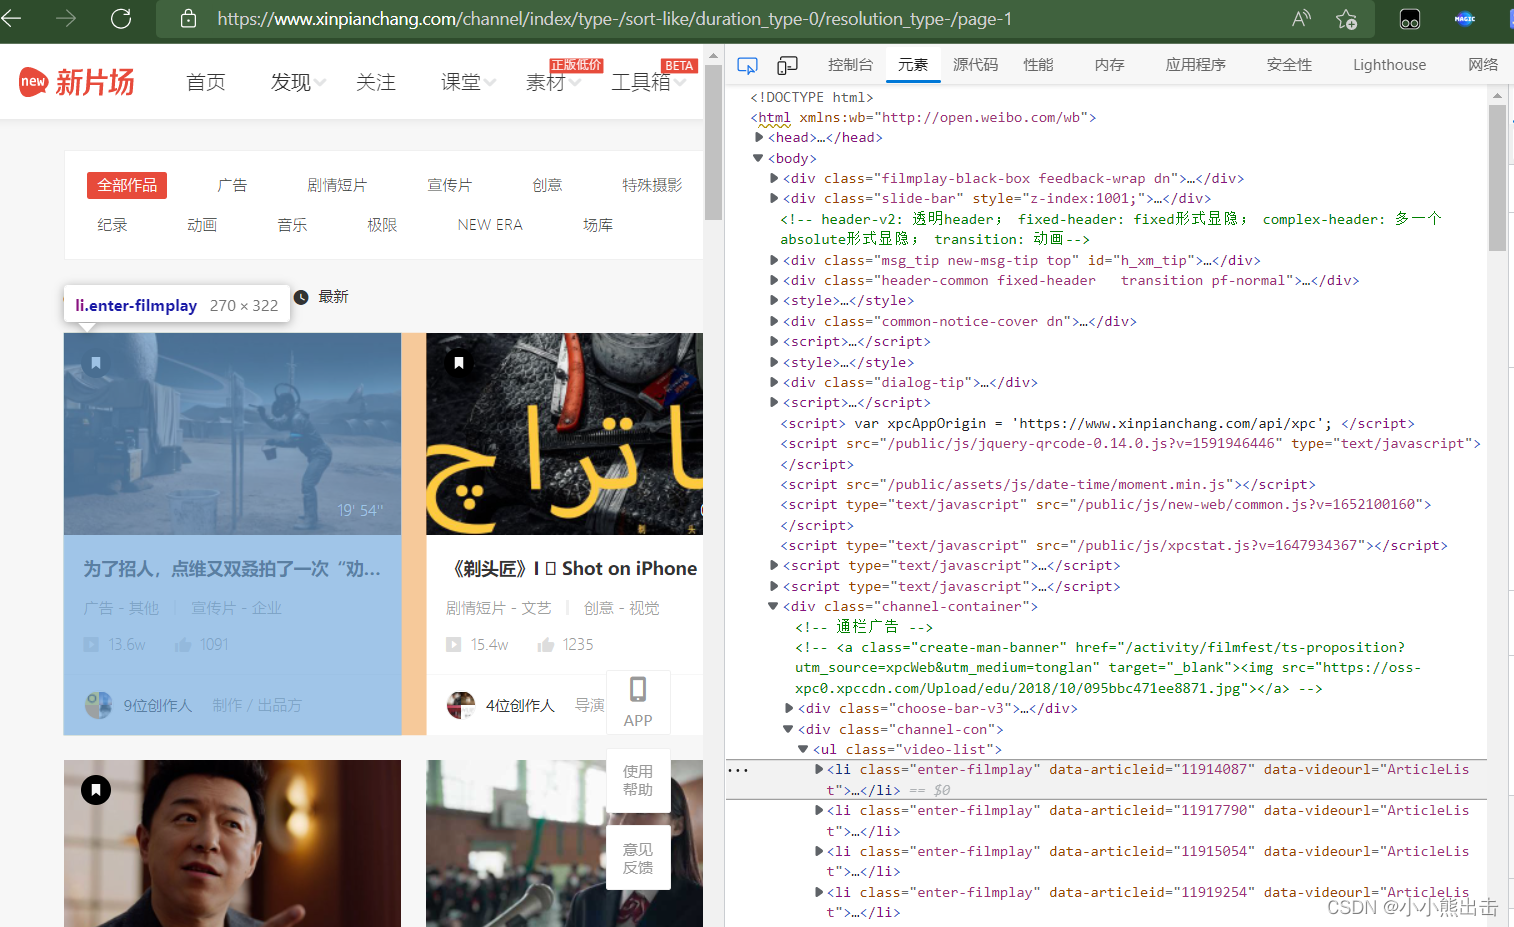Click the site lock icon in address bar
1514x927 pixels.
(188, 19)
